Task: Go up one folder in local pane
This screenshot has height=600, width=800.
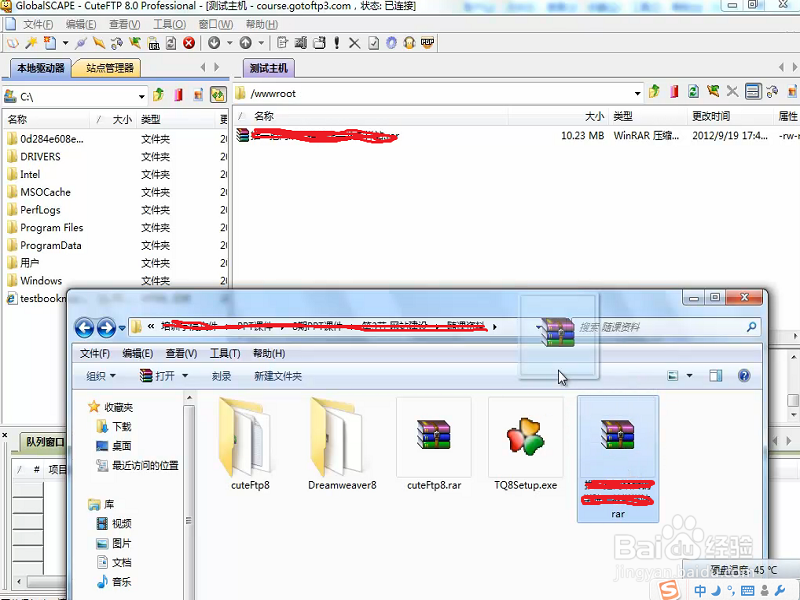Action: tap(158, 94)
